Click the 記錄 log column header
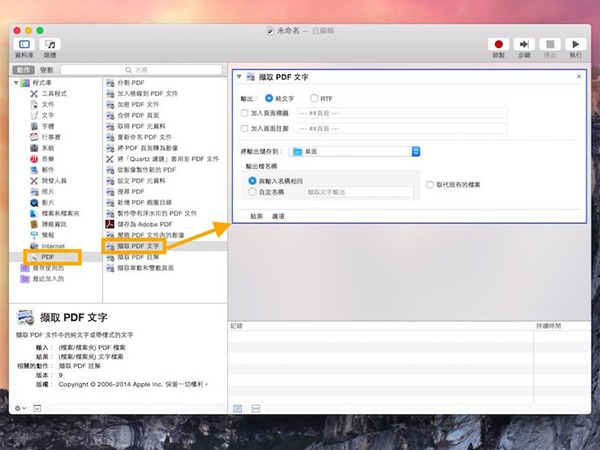The height and width of the screenshot is (450, 600). tap(381, 326)
